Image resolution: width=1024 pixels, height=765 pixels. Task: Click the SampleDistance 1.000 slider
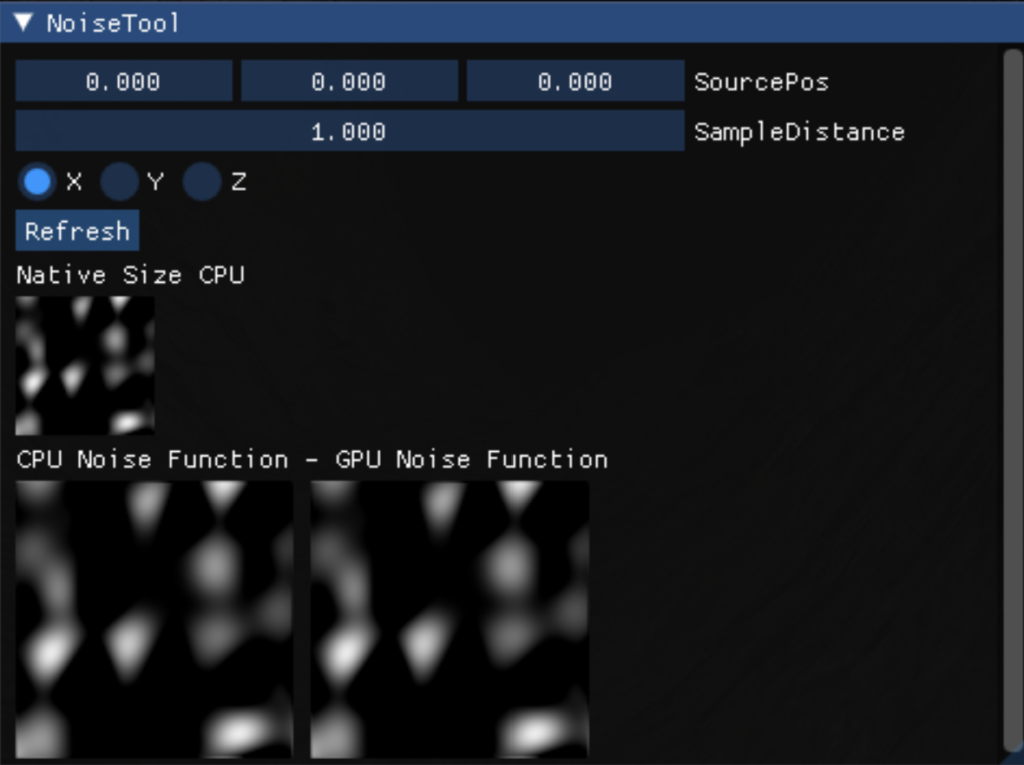pos(349,132)
